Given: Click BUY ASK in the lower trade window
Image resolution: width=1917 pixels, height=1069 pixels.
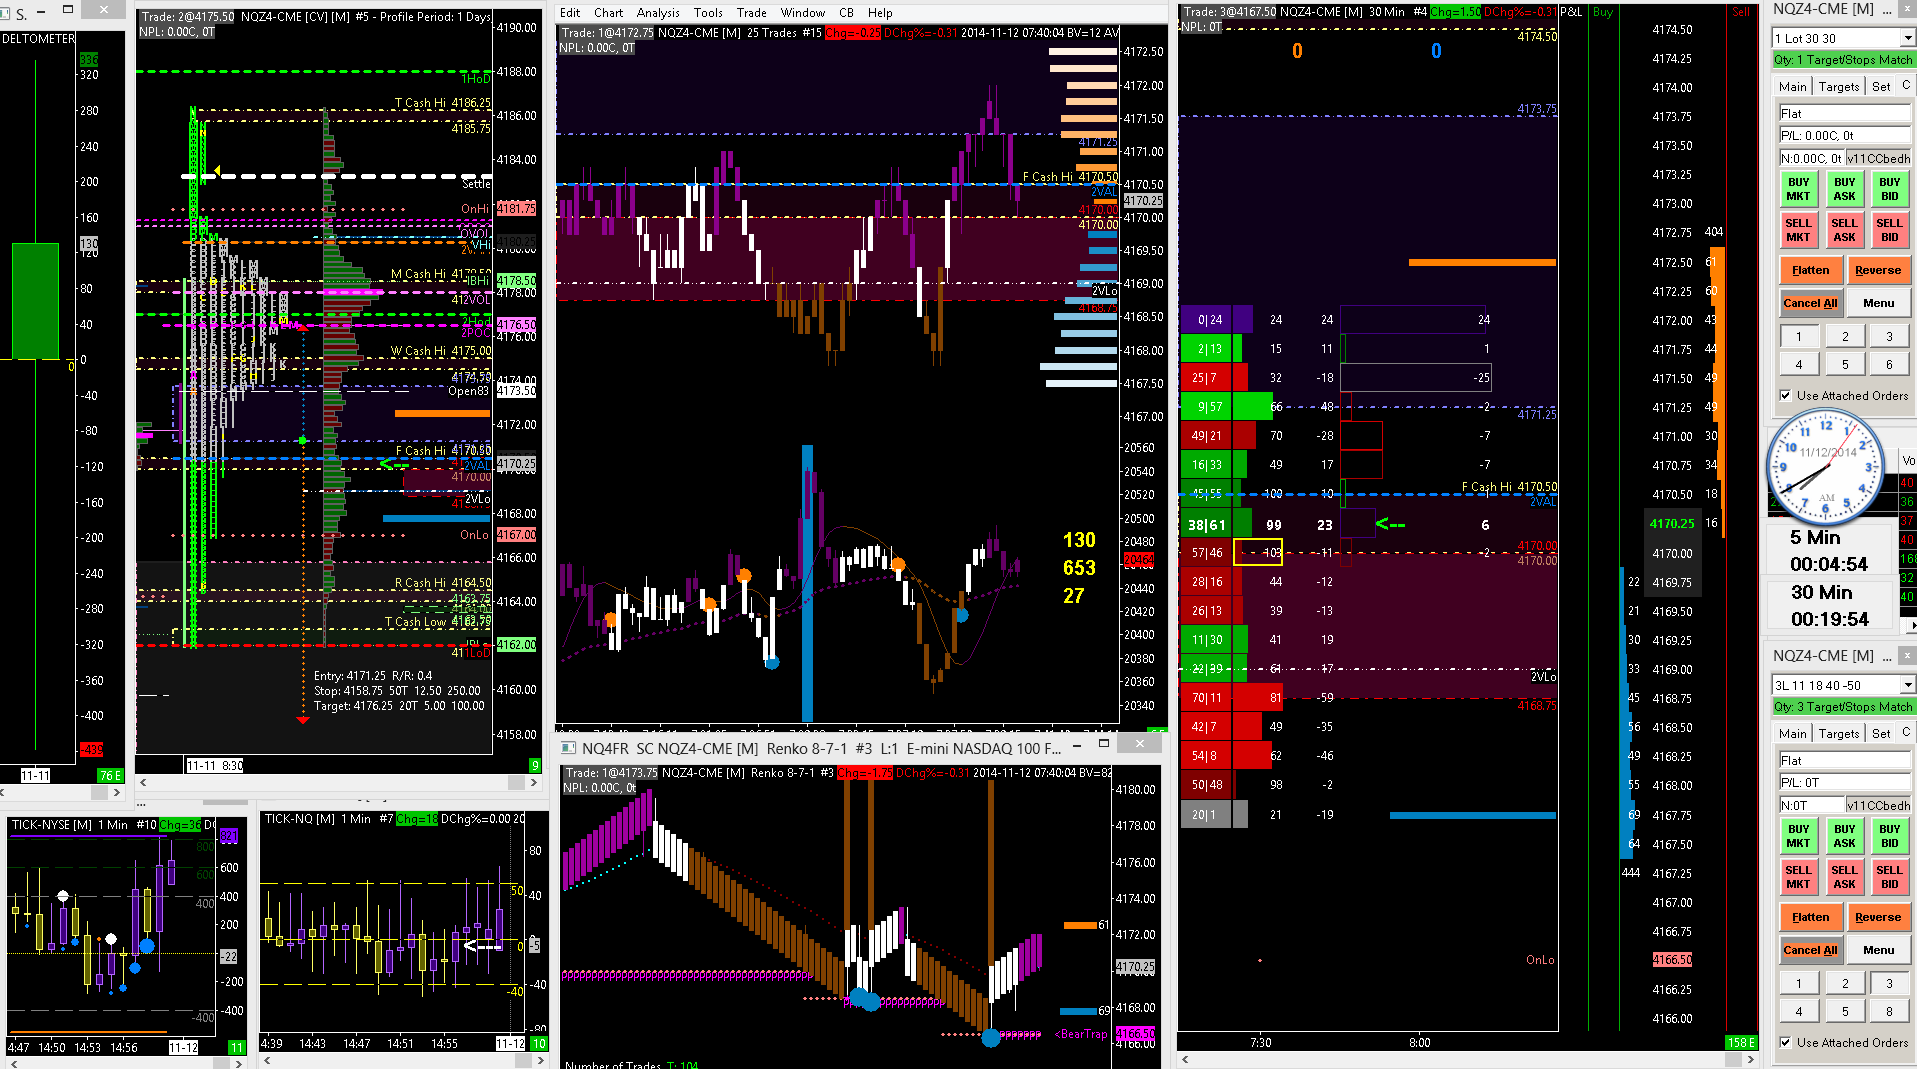Looking at the screenshot, I should 1844,836.
